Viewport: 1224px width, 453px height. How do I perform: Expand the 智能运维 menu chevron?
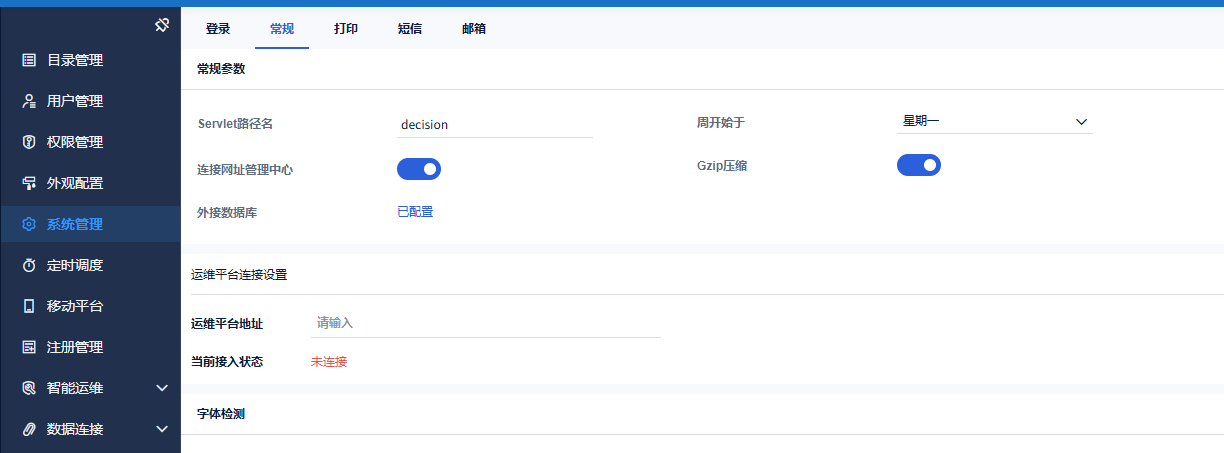162,388
